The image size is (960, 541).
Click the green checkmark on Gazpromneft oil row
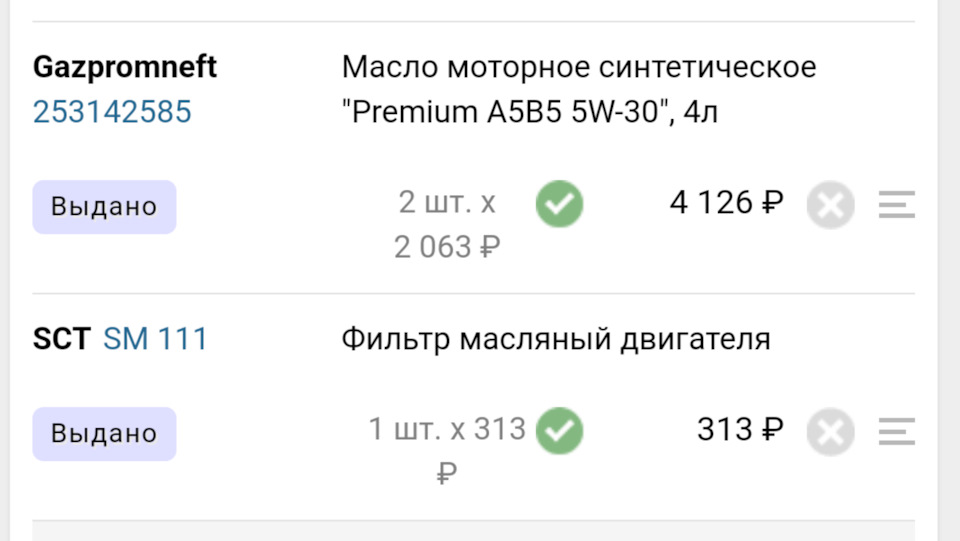click(x=559, y=205)
